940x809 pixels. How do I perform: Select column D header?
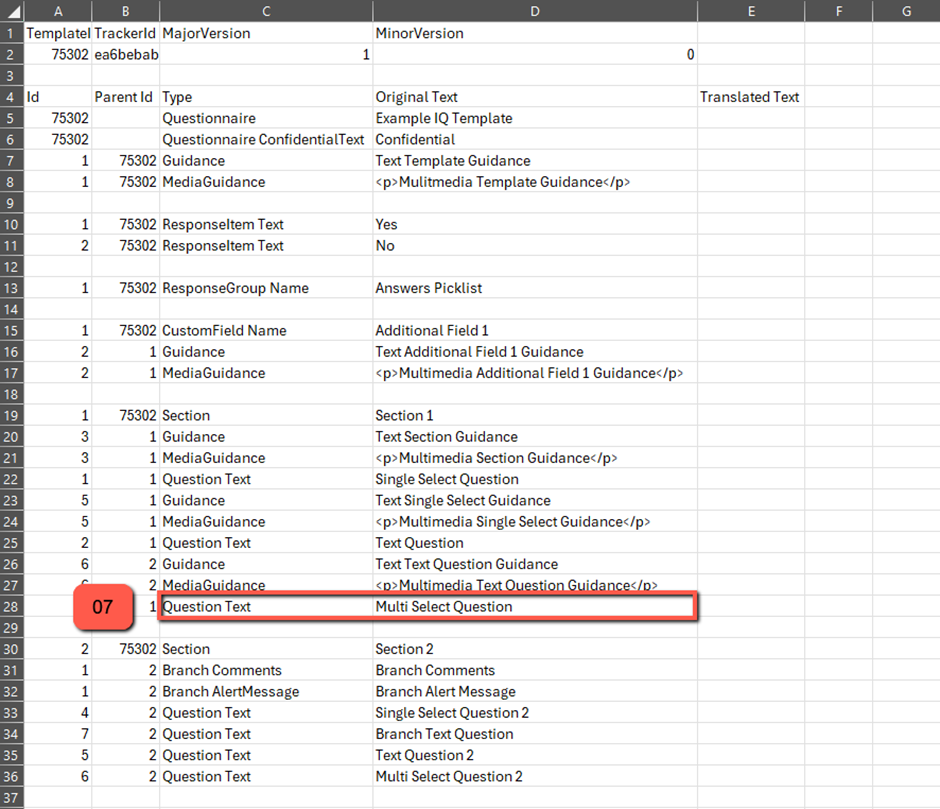534,11
